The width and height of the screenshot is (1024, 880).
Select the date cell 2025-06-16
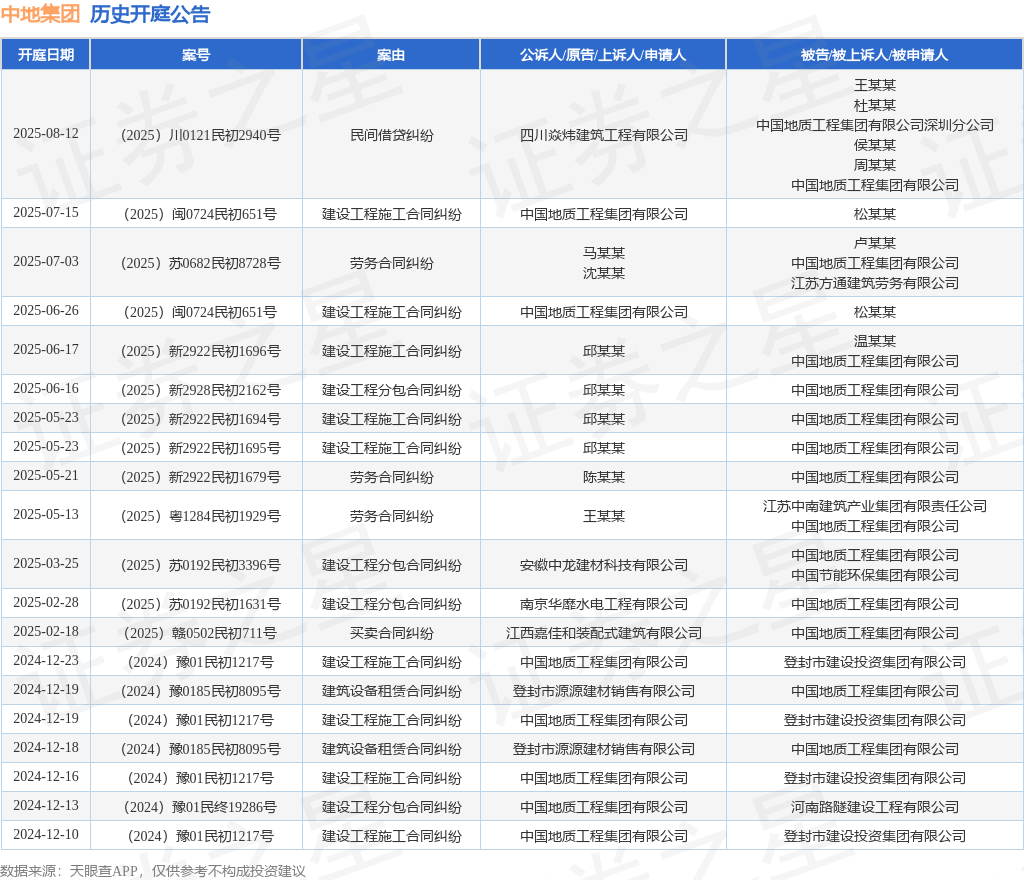tap(46, 389)
